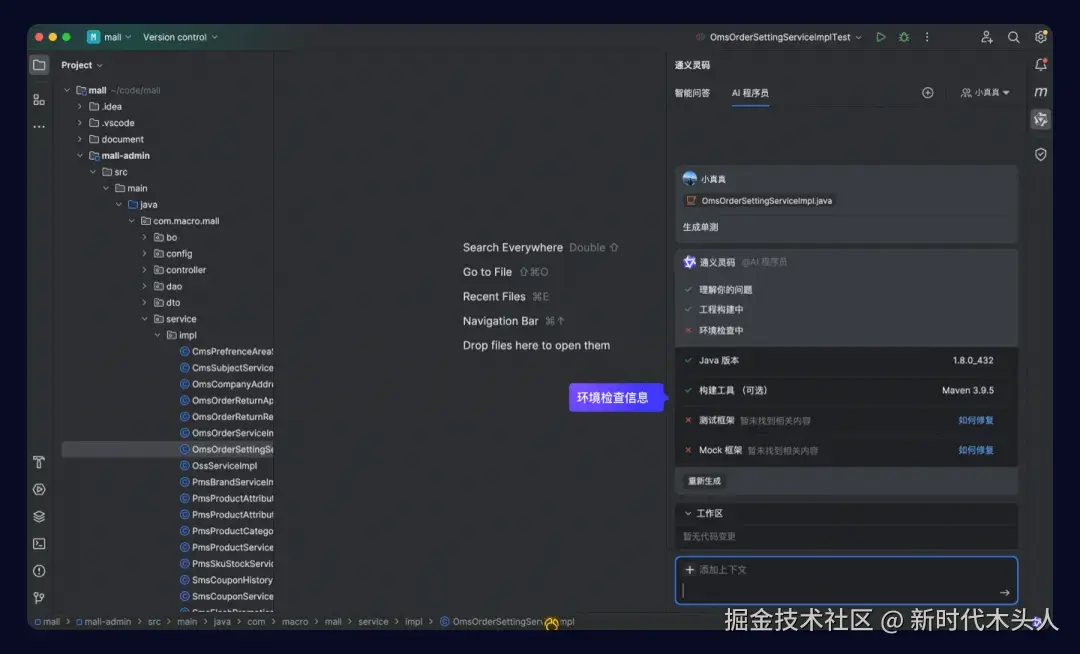The image size is (1080, 654).
Task: Open the Git tool window
Action: tap(39, 598)
